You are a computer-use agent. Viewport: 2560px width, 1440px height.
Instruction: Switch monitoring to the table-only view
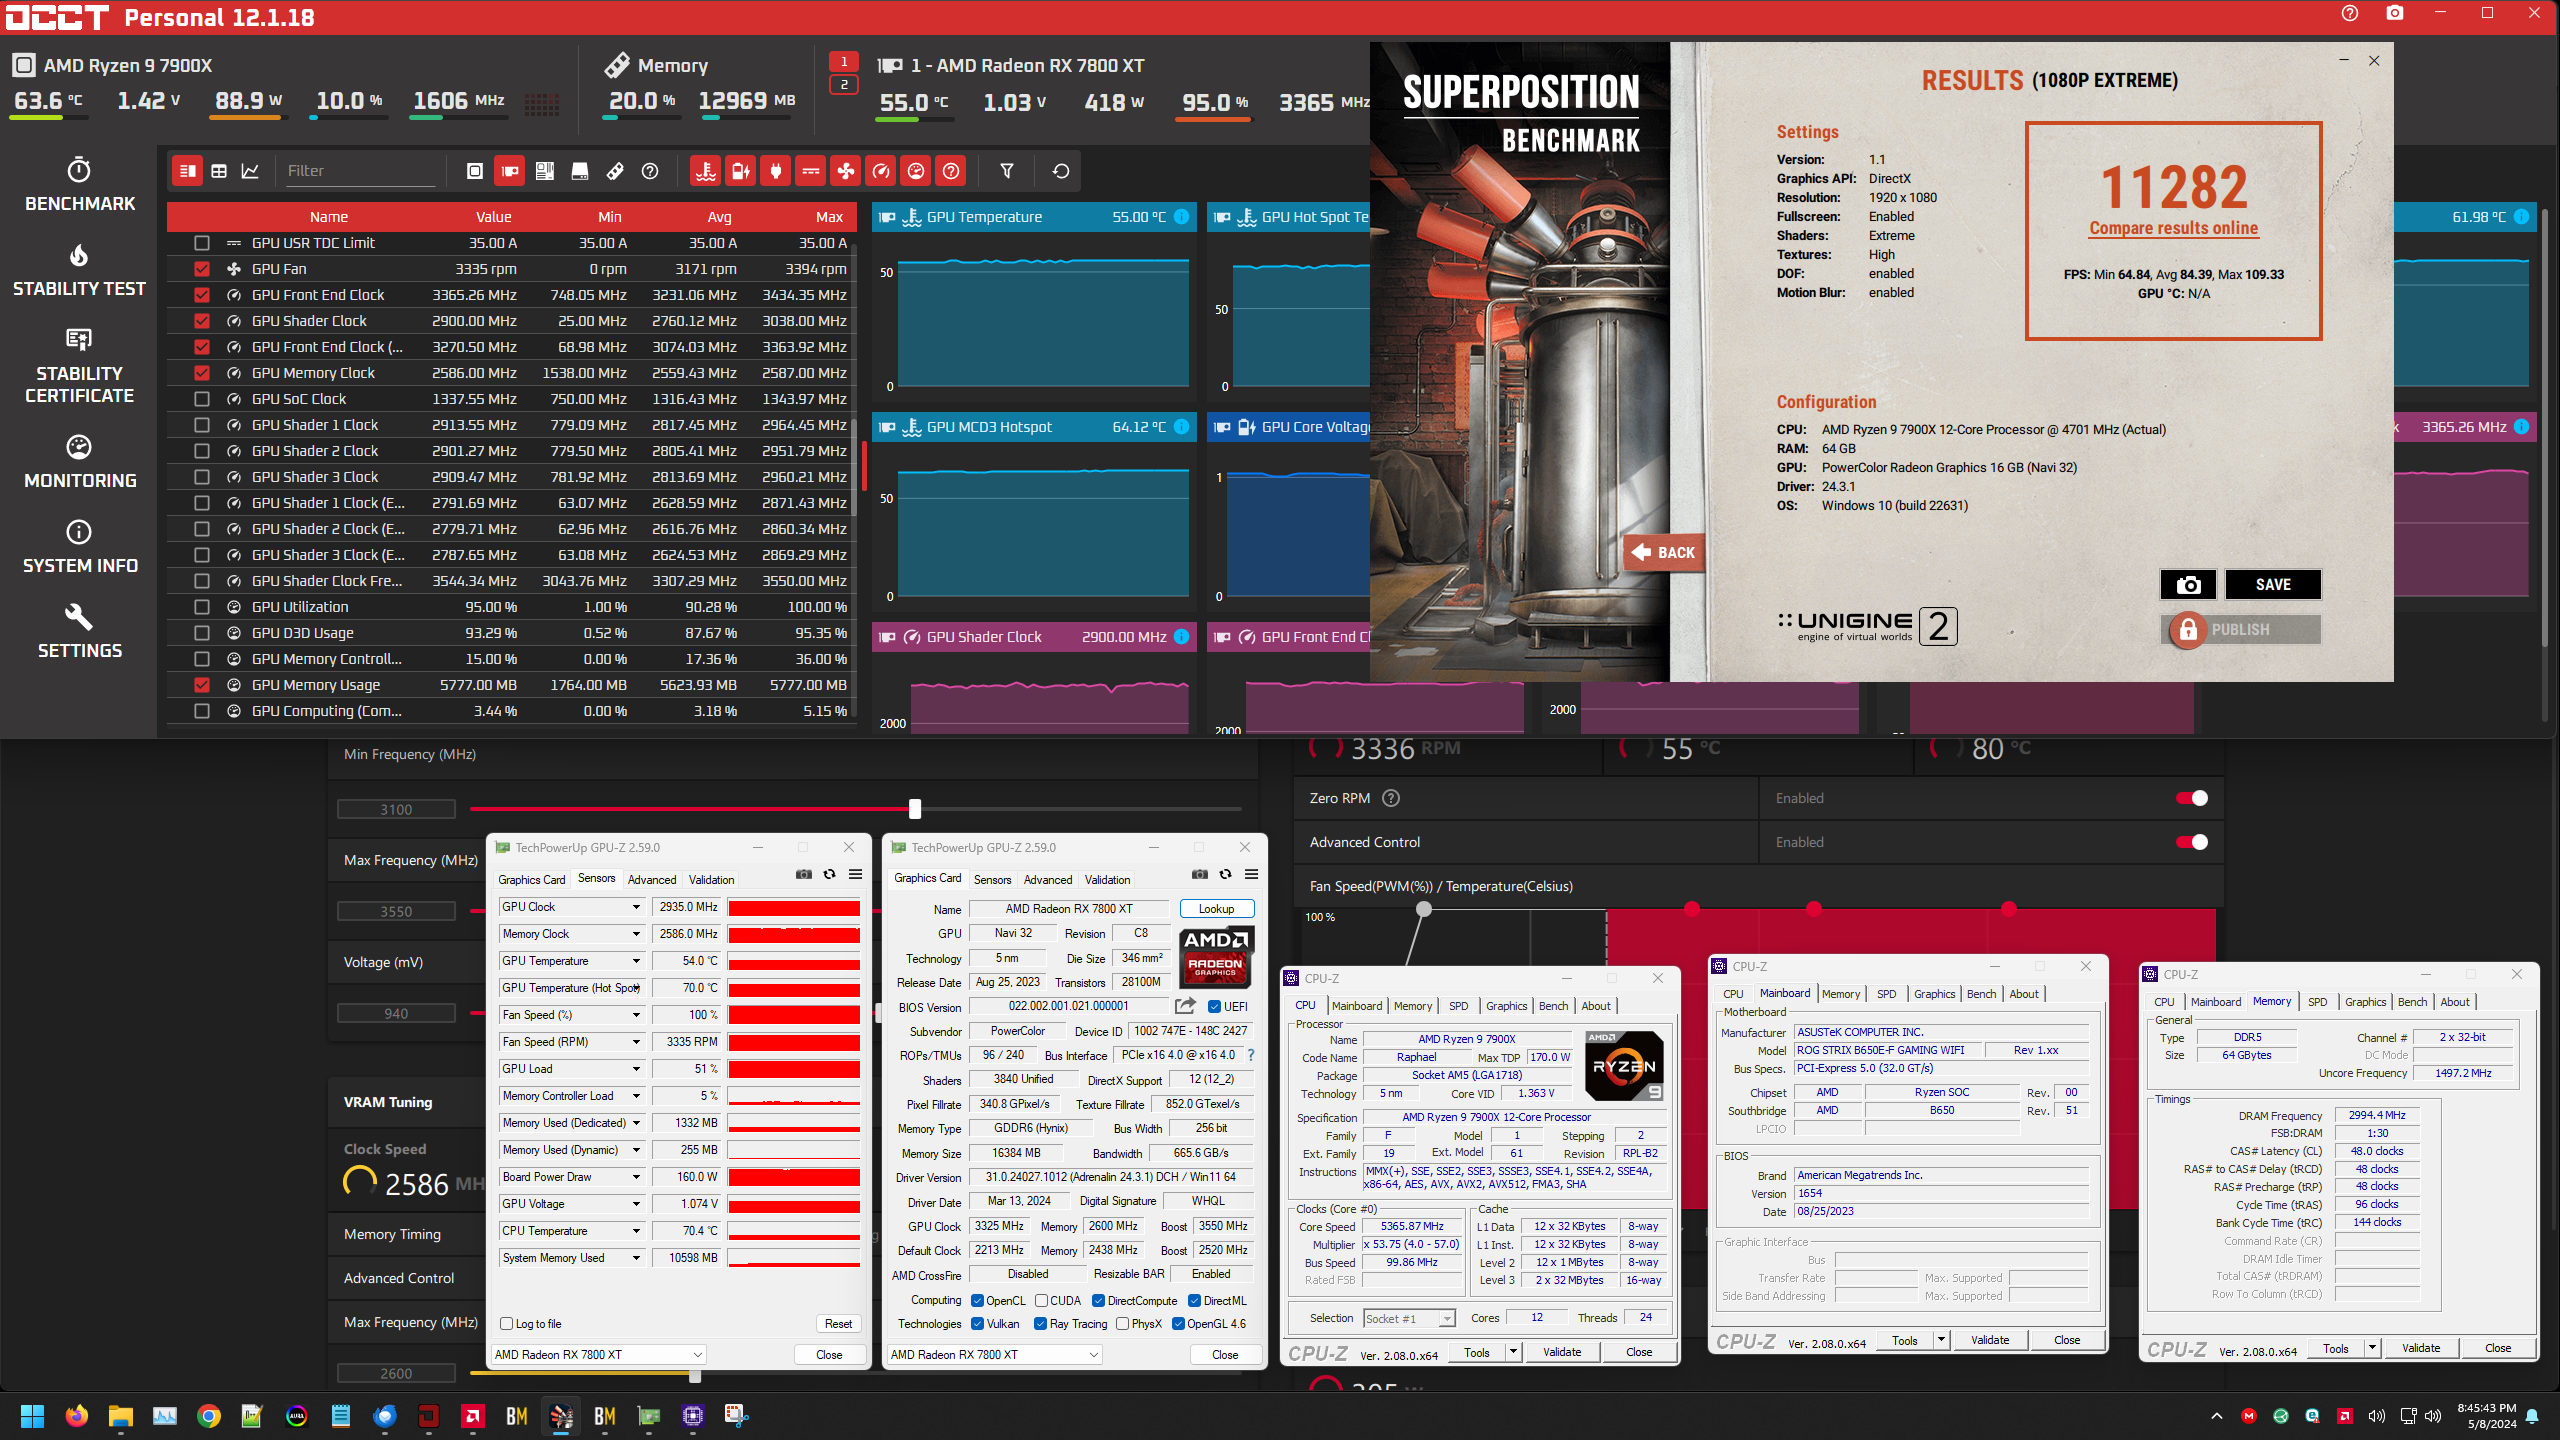point(219,171)
